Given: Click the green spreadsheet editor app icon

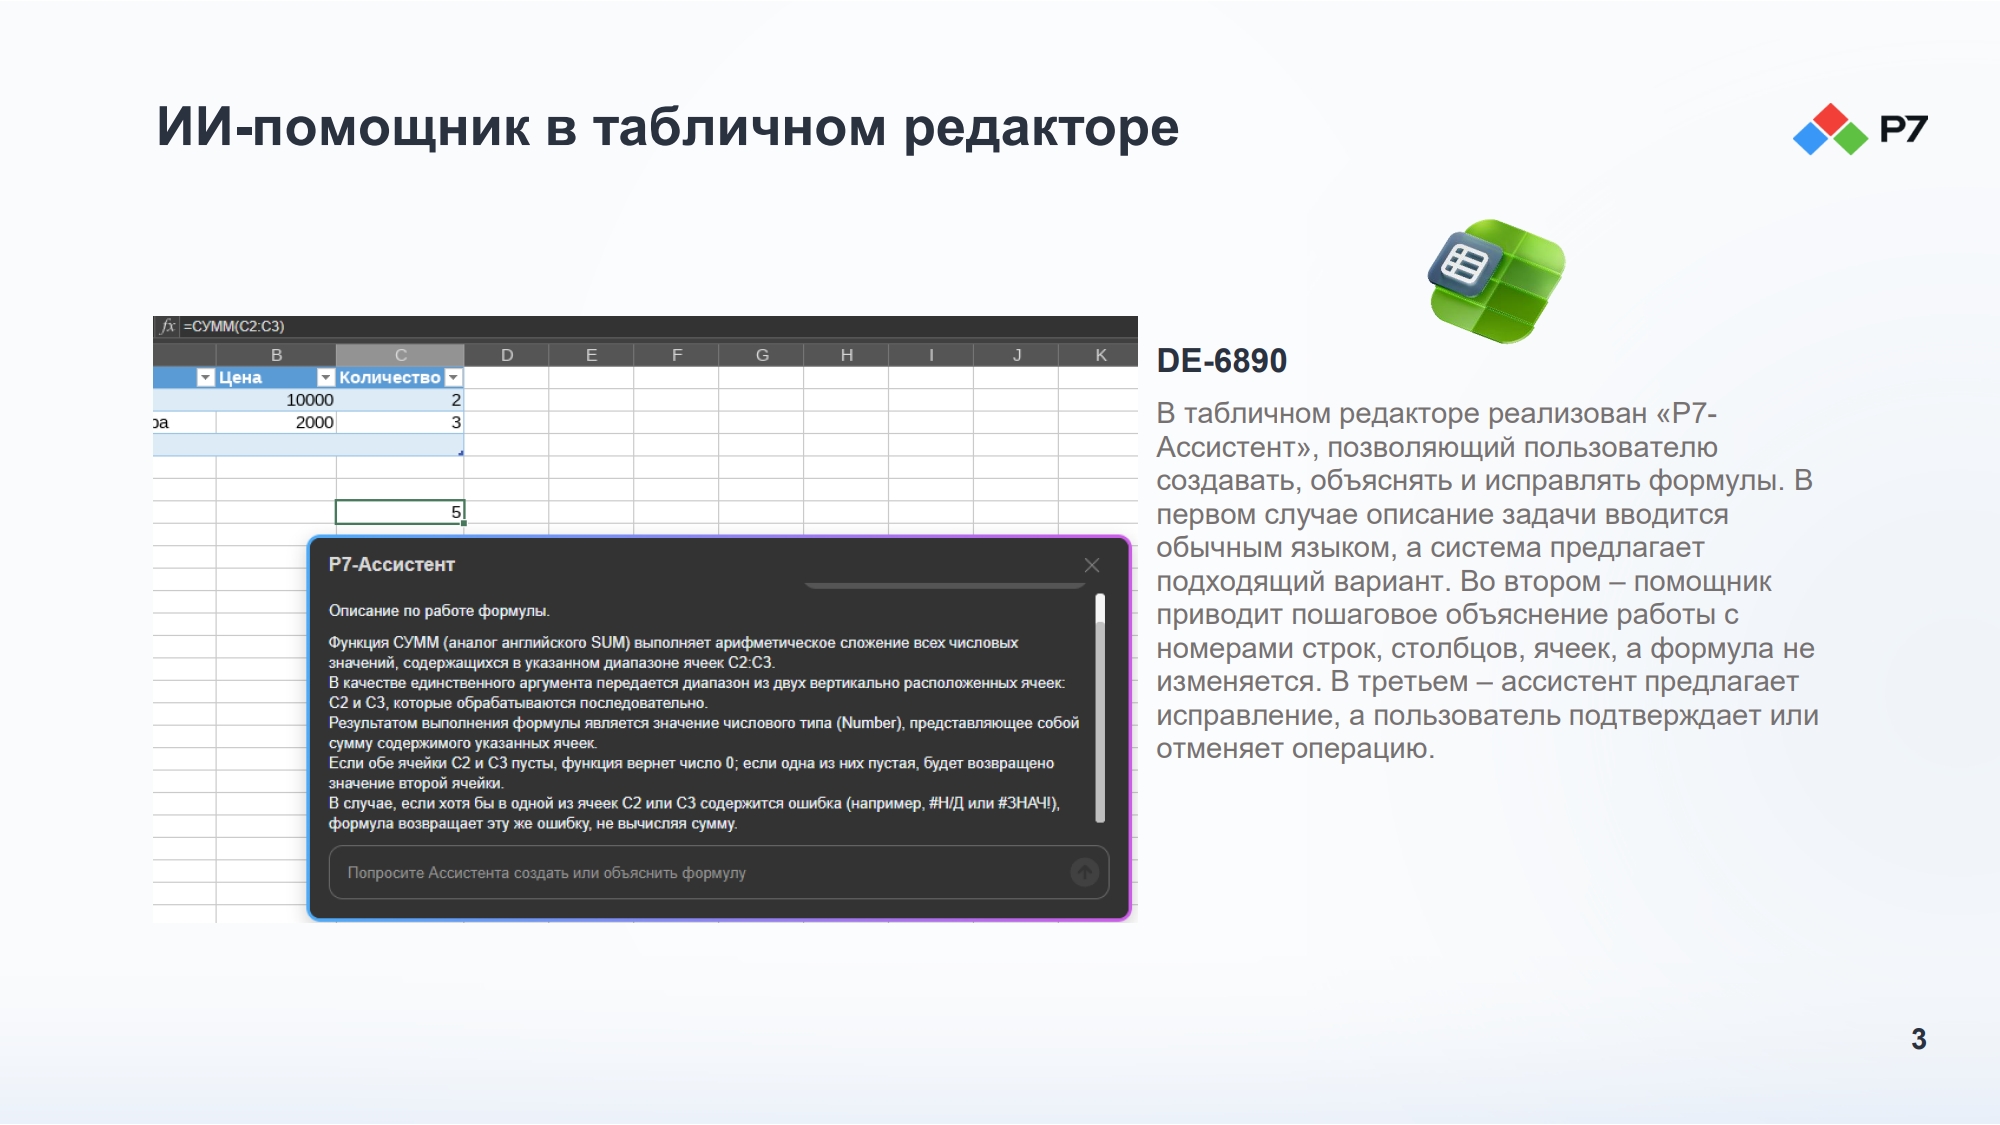Looking at the screenshot, I should [x=1497, y=281].
